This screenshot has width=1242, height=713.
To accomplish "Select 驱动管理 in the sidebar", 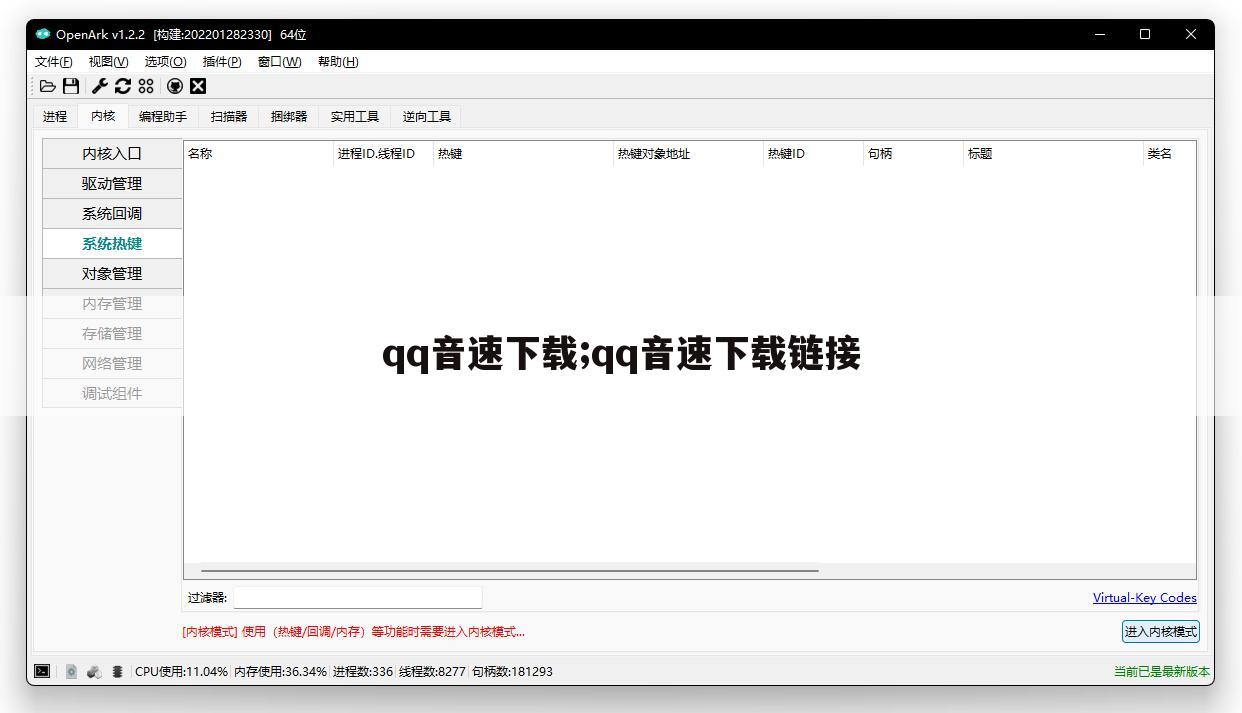I will pyautogui.click(x=112, y=183).
